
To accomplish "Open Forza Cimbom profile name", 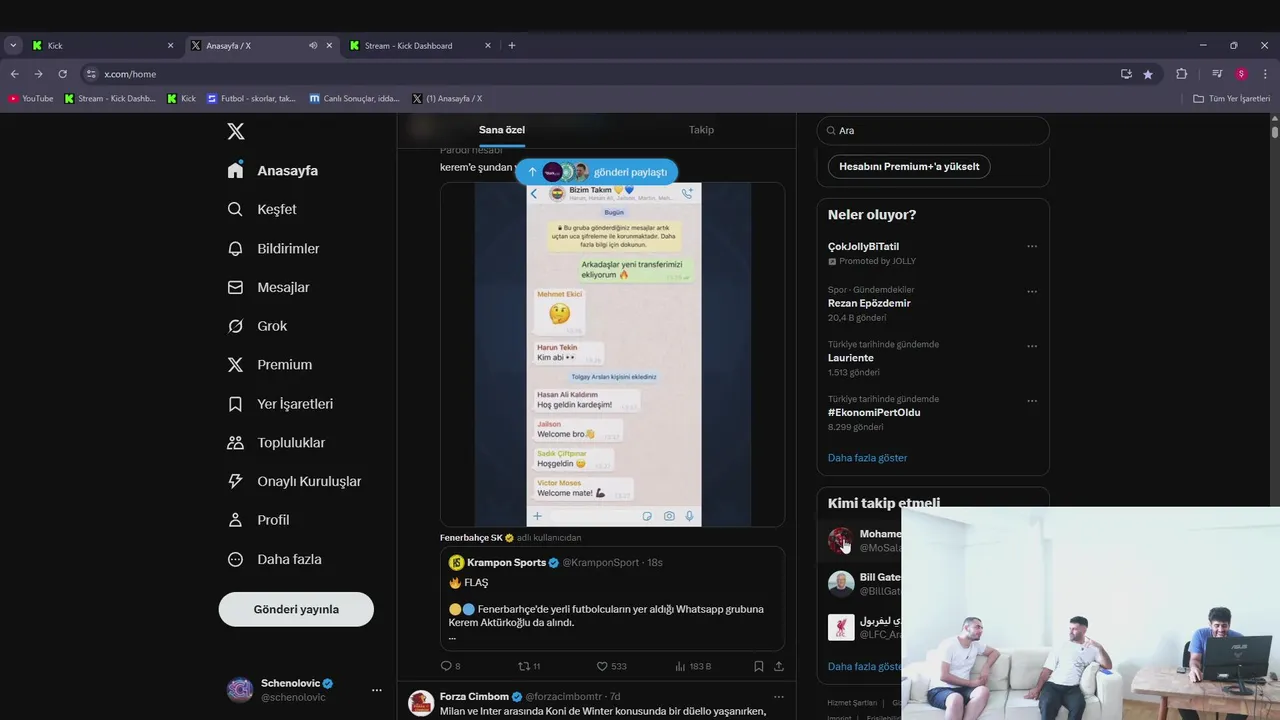I will [474, 697].
